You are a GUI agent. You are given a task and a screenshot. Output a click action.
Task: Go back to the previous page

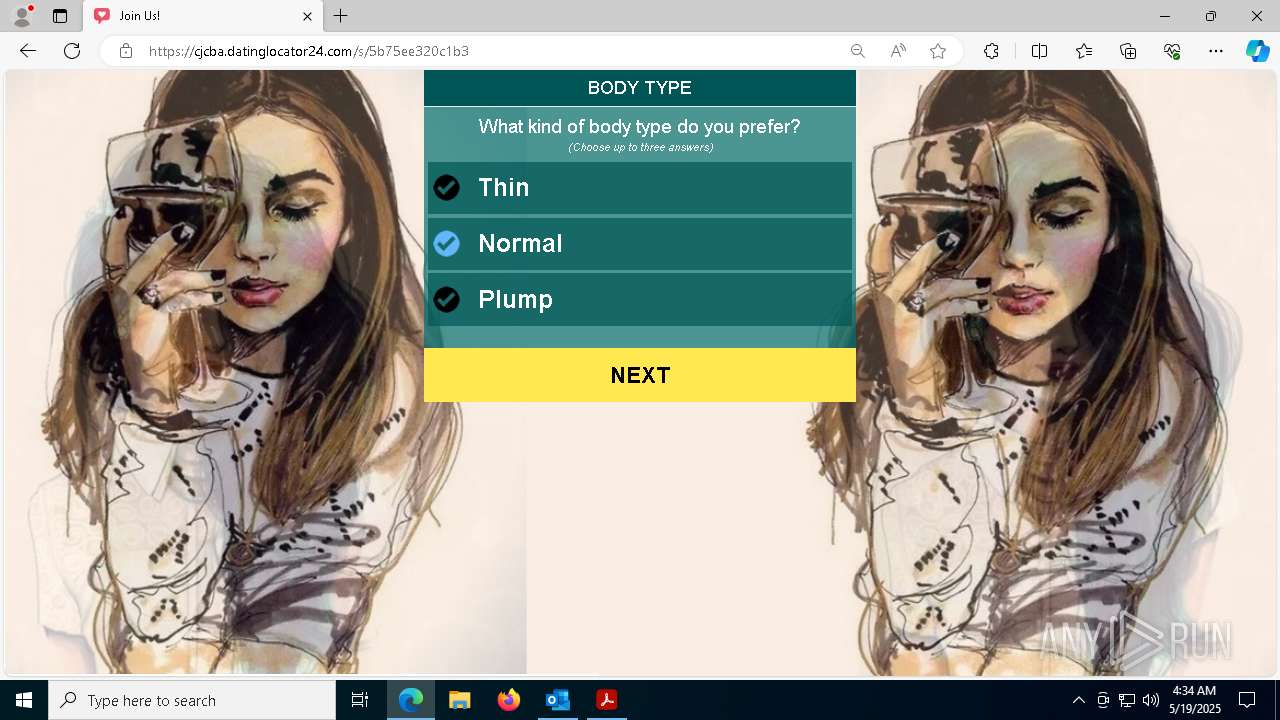pos(28,51)
